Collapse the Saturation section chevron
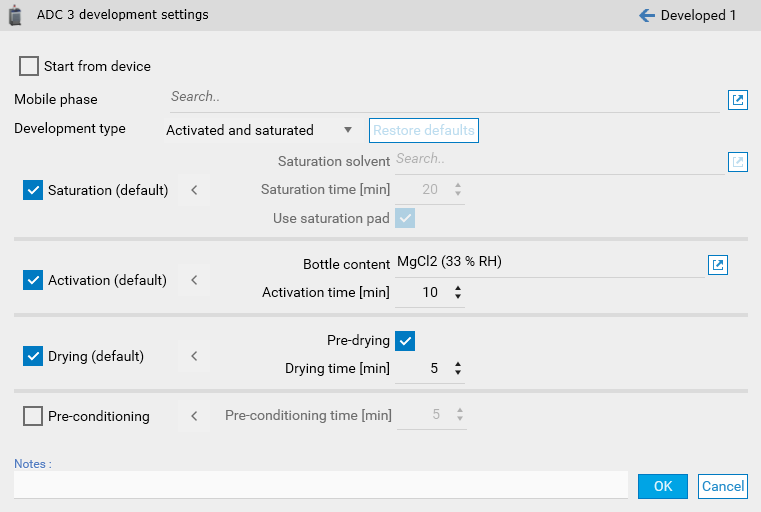Screen dimensions: 761x512 click(194, 190)
